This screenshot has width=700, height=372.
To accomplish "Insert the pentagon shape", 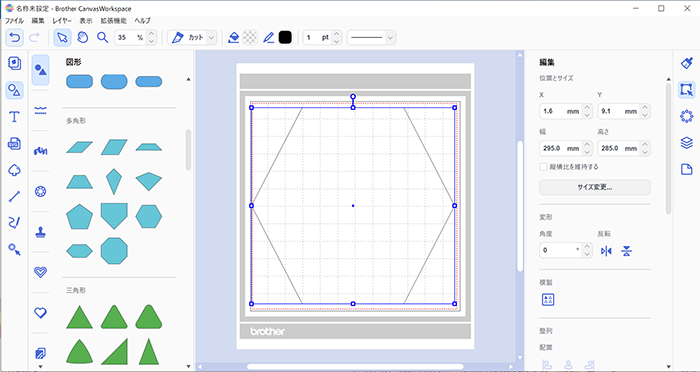I will (79, 217).
